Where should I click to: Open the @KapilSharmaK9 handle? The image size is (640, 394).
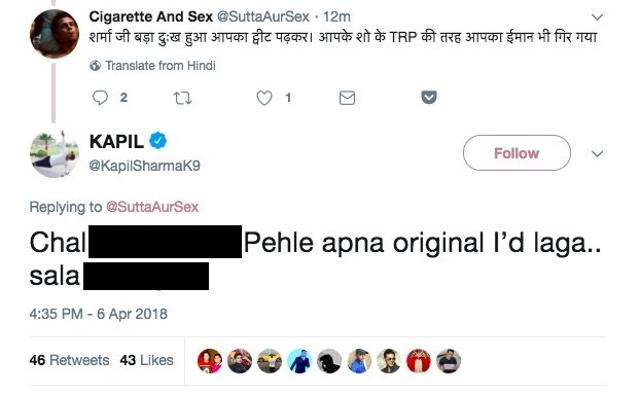(144, 166)
